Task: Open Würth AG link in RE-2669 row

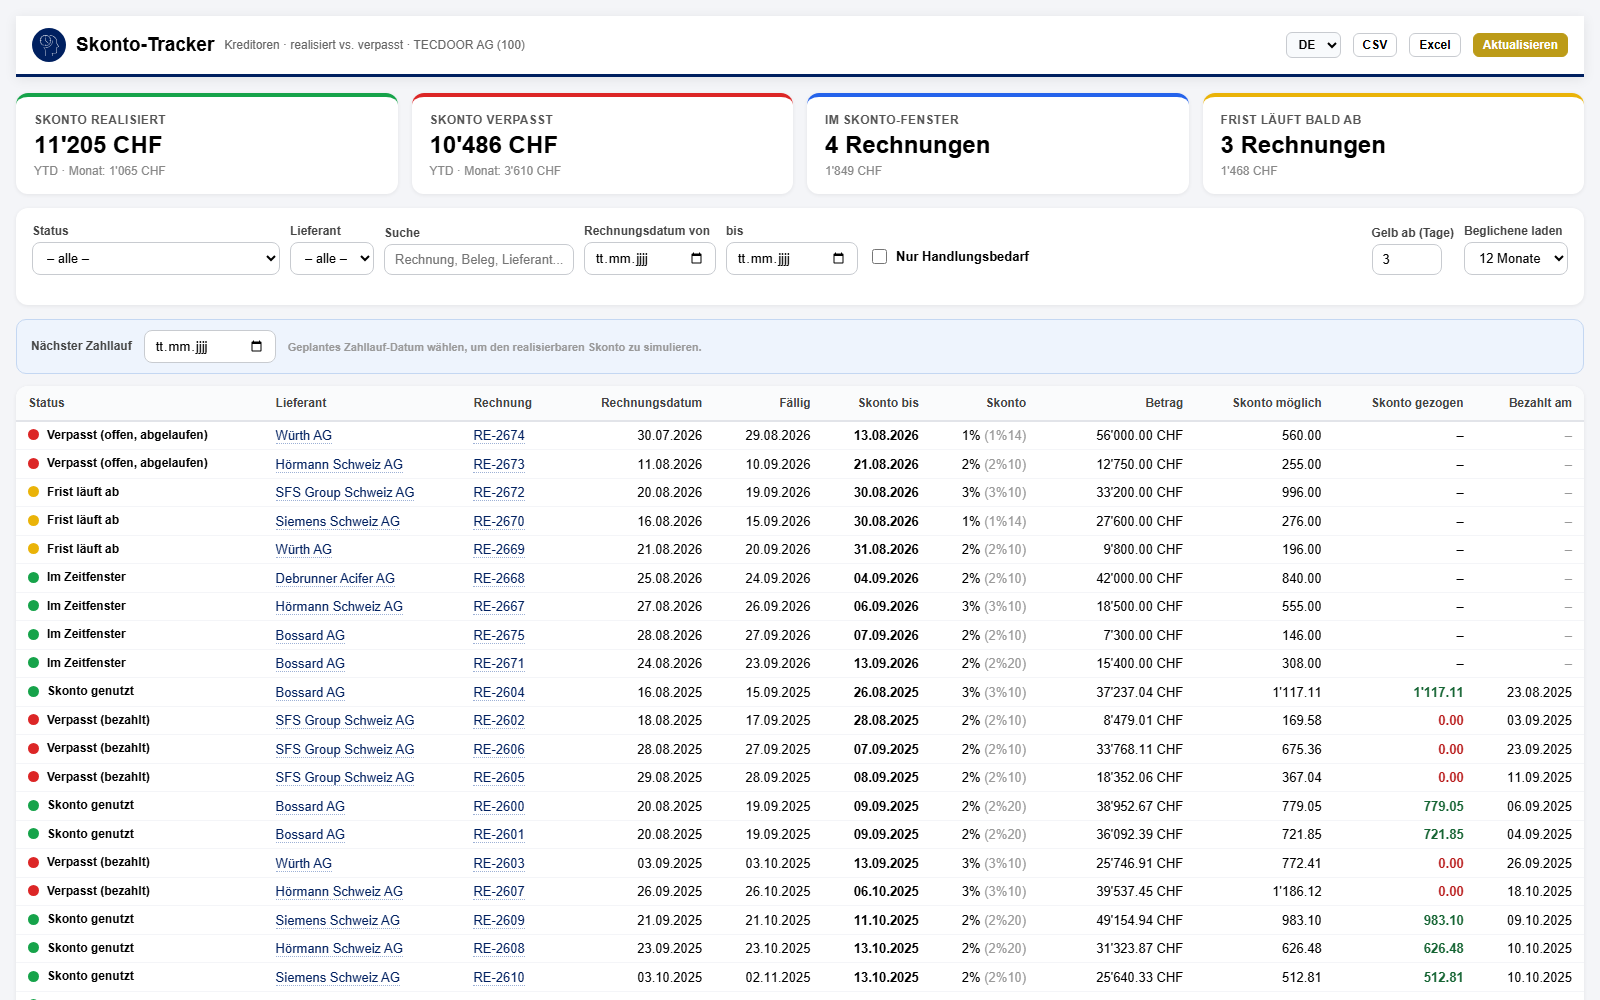Action: point(304,549)
